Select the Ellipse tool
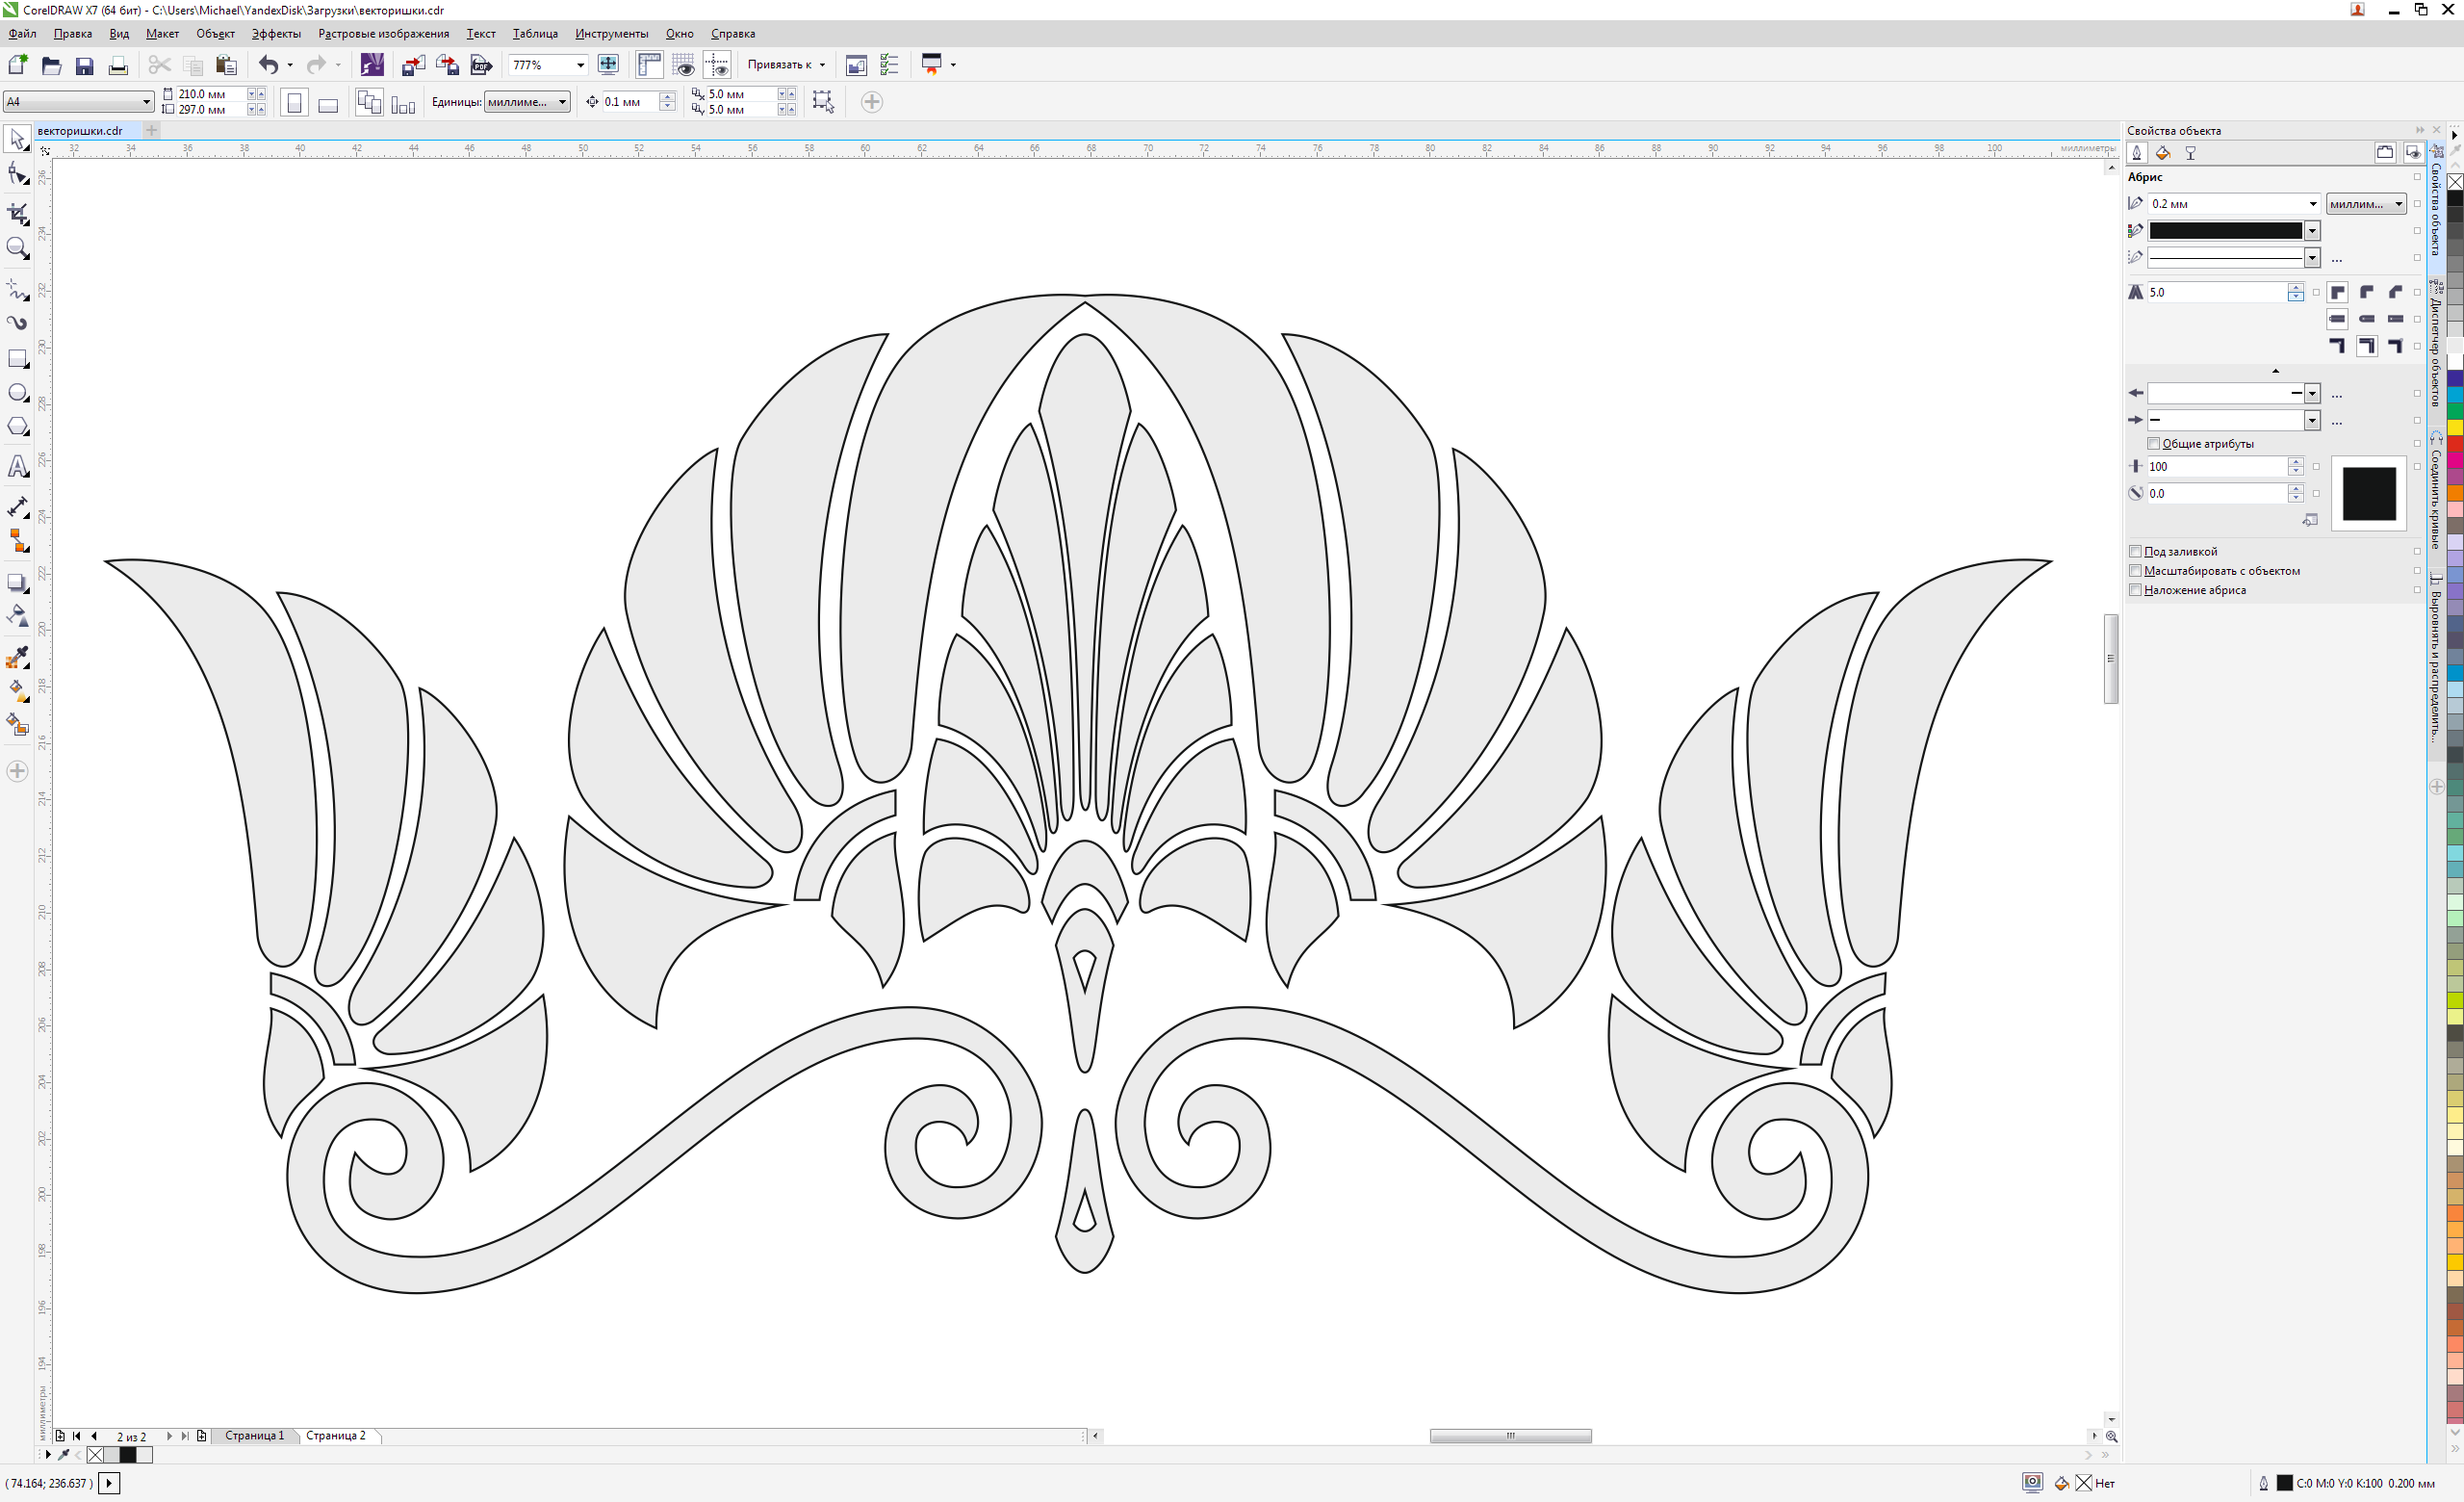Viewport: 2464px width, 1502px height. point(17,393)
